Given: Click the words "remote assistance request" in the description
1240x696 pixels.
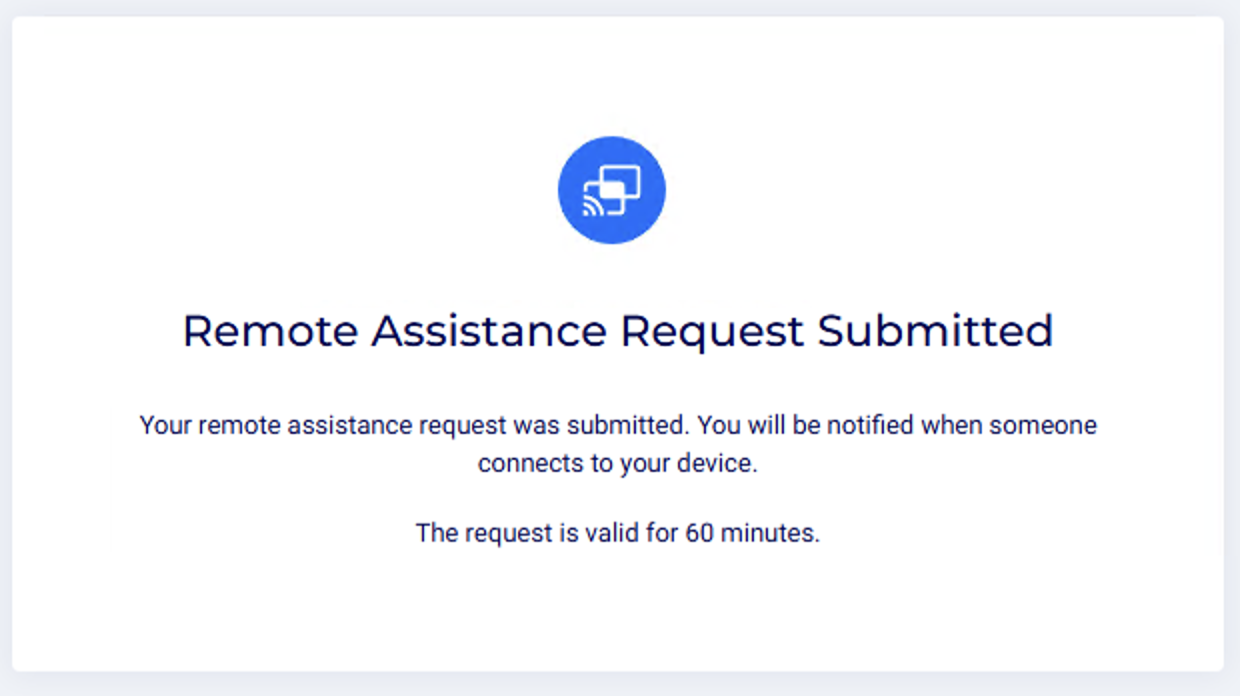Looking at the screenshot, I should 353,425.
